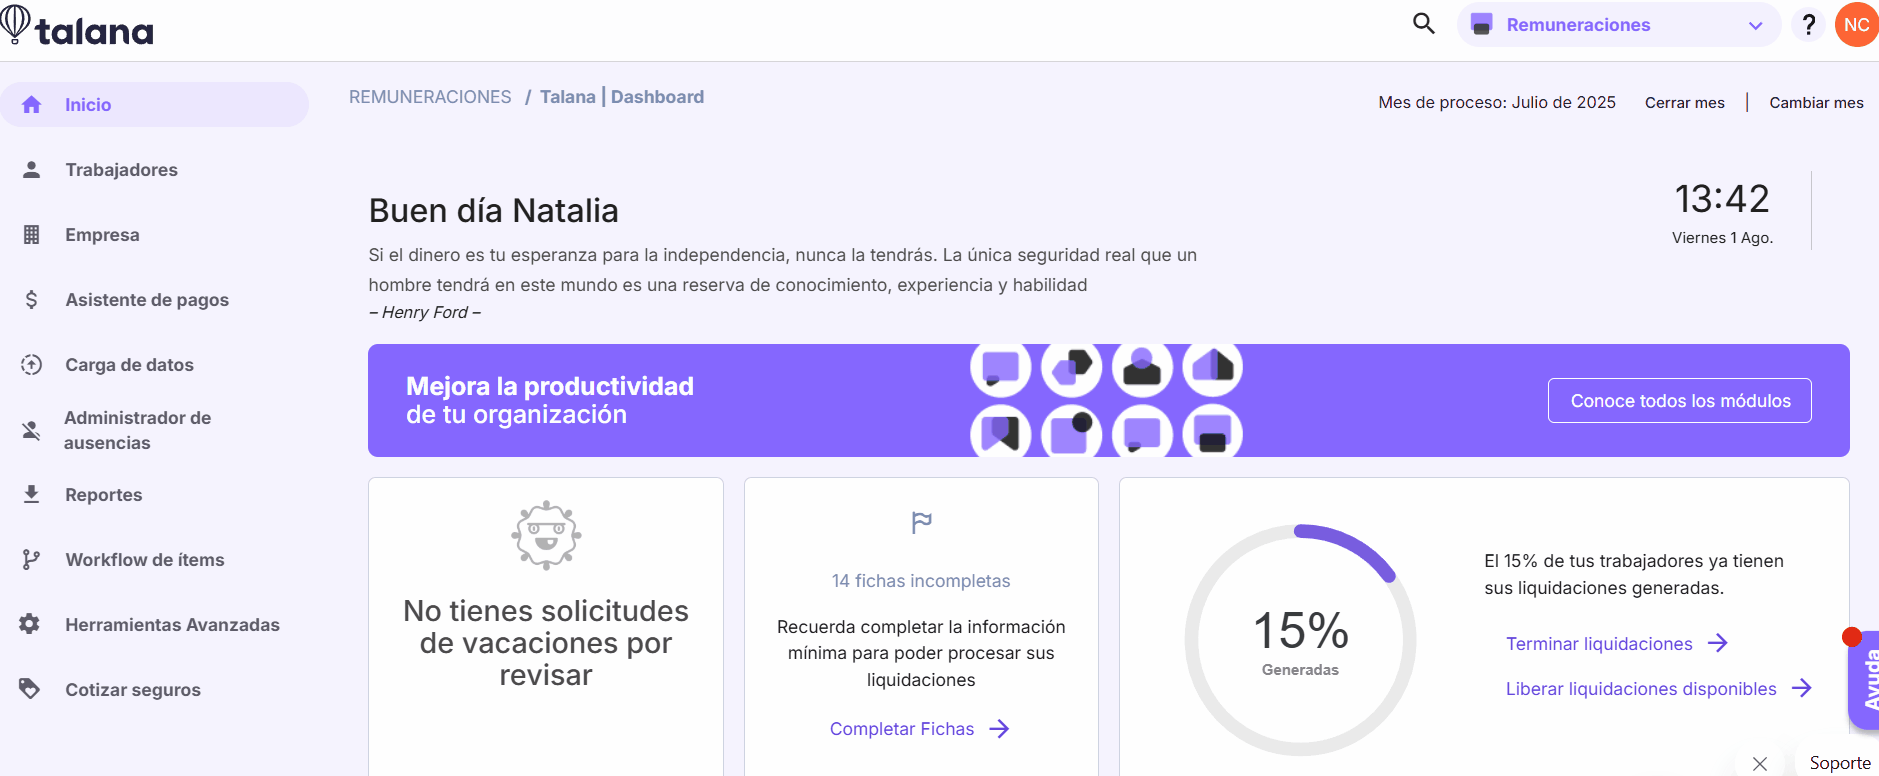Click Dashboard breadcrumb link
Image resolution: width=1879 pixels, height=776 pixels.
tap(657, 97)
